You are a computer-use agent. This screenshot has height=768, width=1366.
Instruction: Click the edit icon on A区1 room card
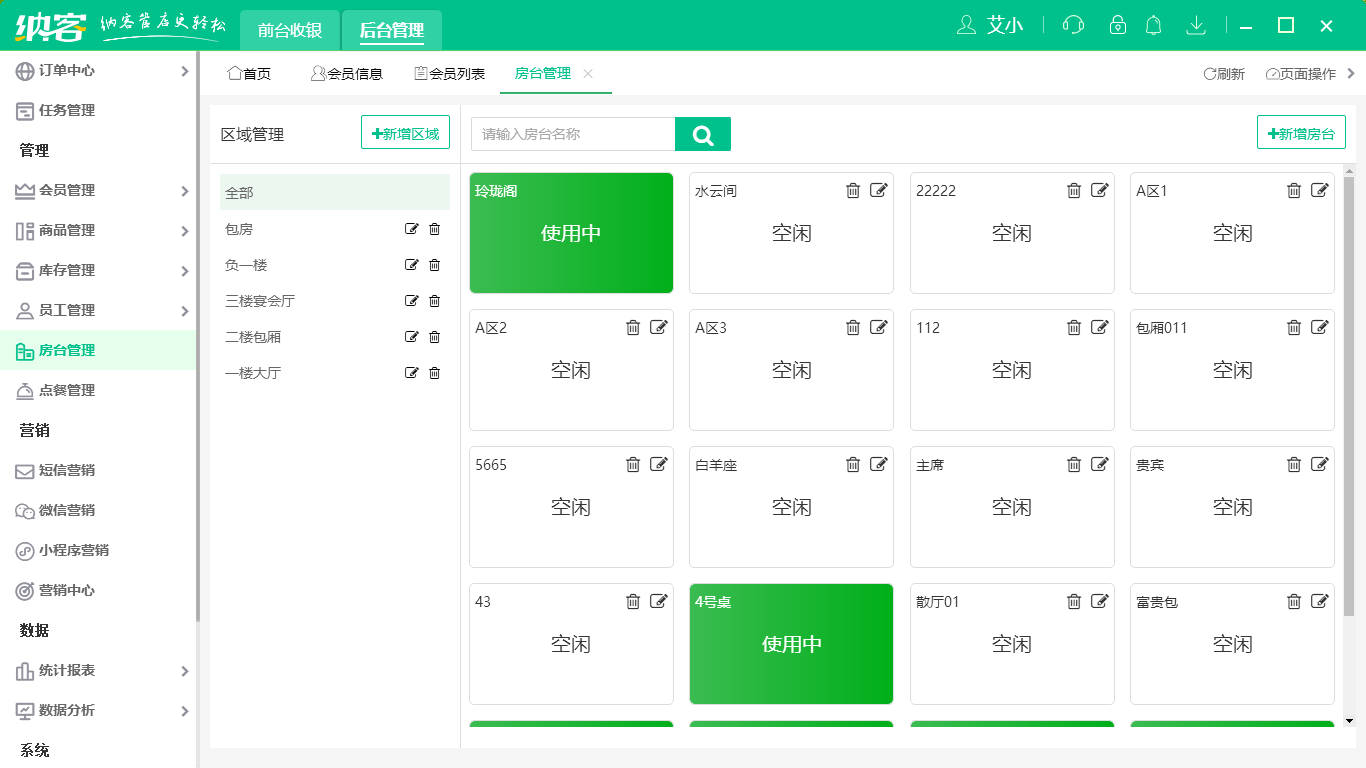tap(1320, 191)
